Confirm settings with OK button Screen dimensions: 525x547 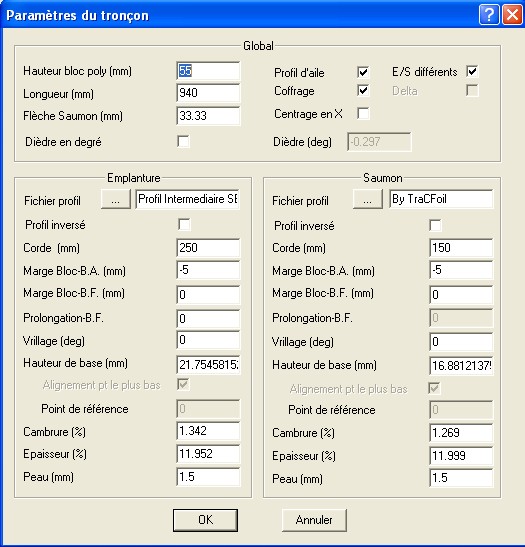205,520
